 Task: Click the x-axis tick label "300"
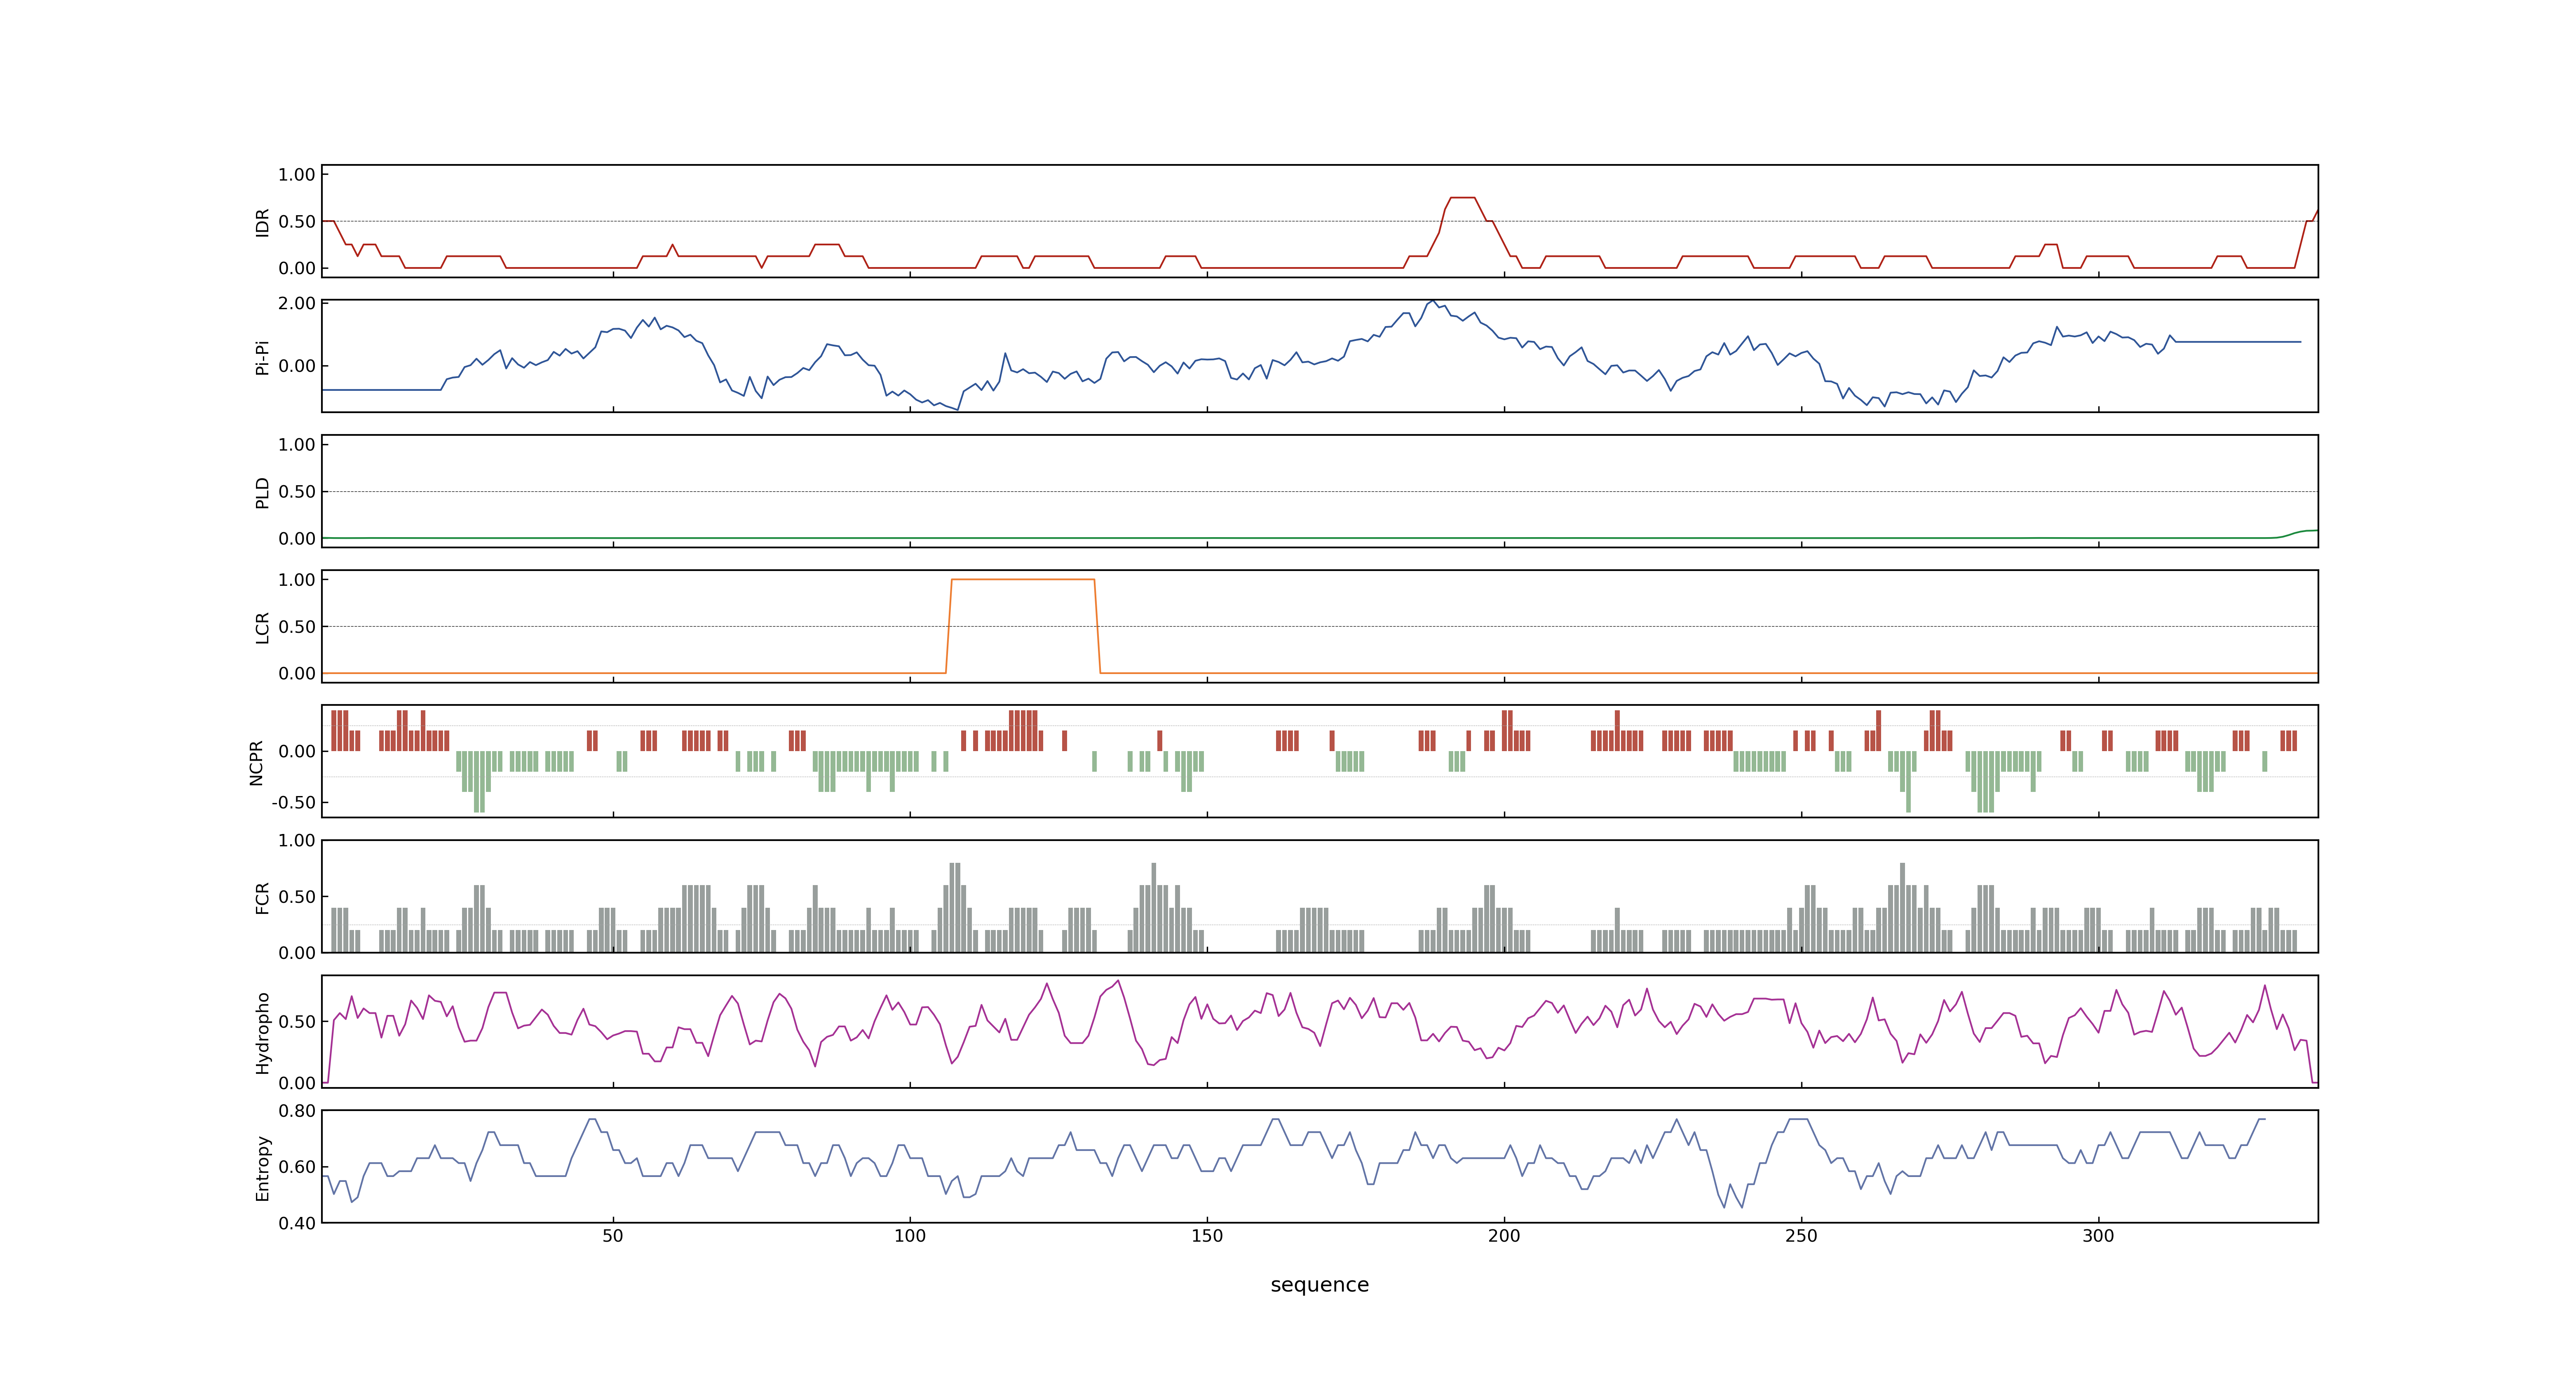tap(2098, 1236)
